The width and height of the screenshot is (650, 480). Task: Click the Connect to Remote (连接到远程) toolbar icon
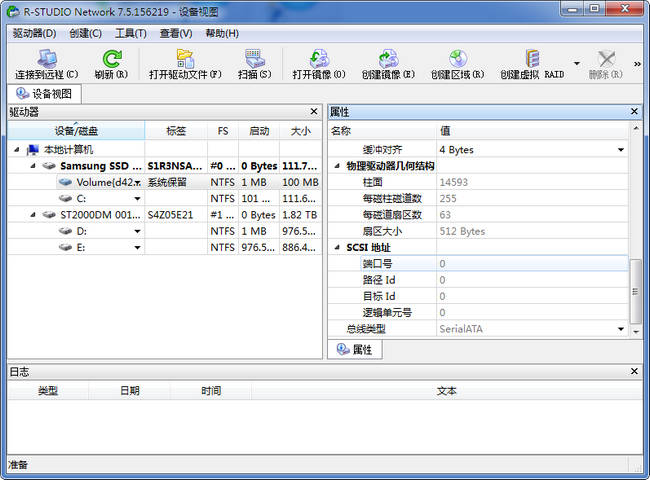coord(46,59)
